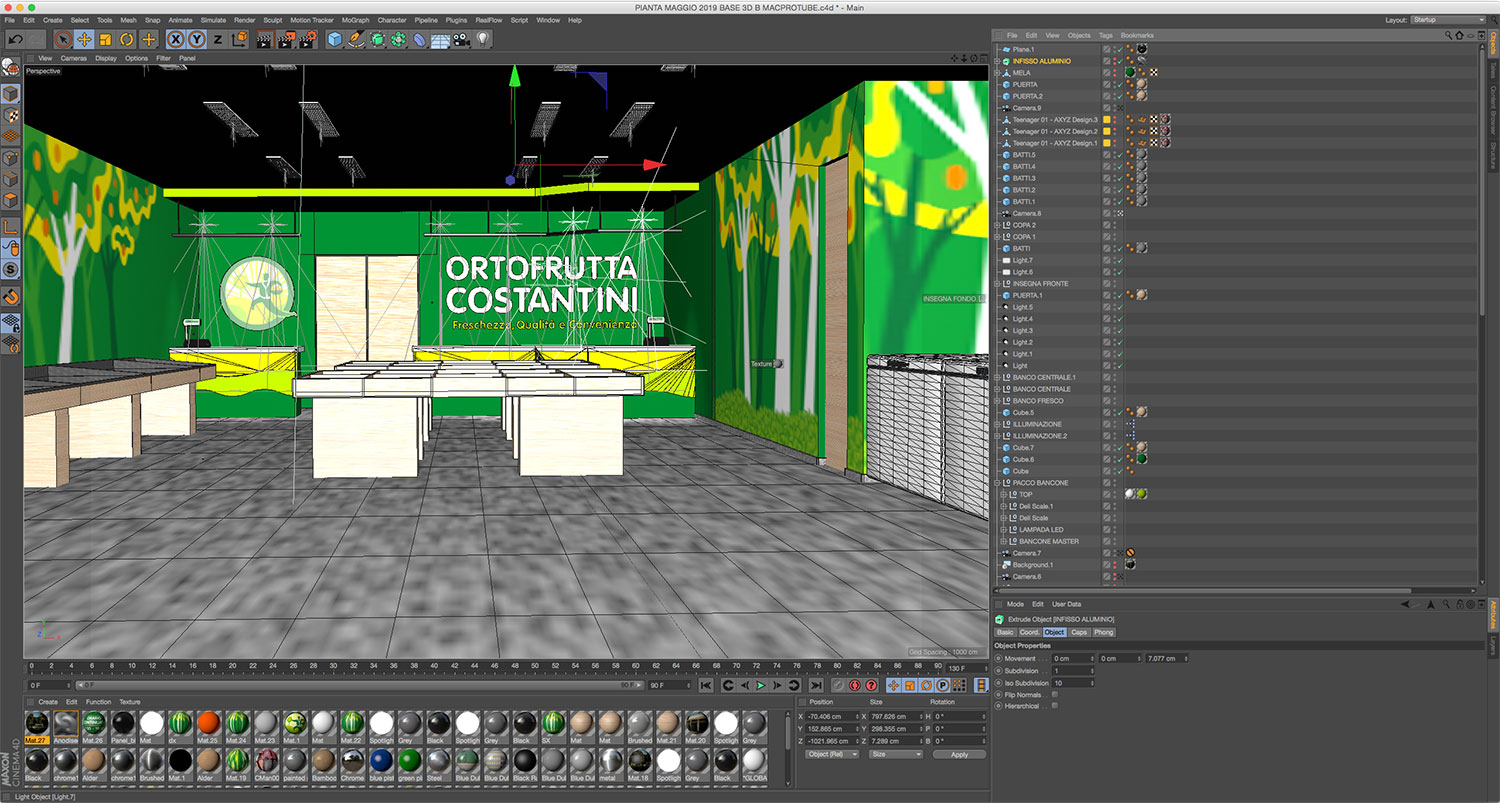This screenshot has width=1500, height=803.
Task: Activate the Move tool in top toolbar
Action: tap(84, 39)
